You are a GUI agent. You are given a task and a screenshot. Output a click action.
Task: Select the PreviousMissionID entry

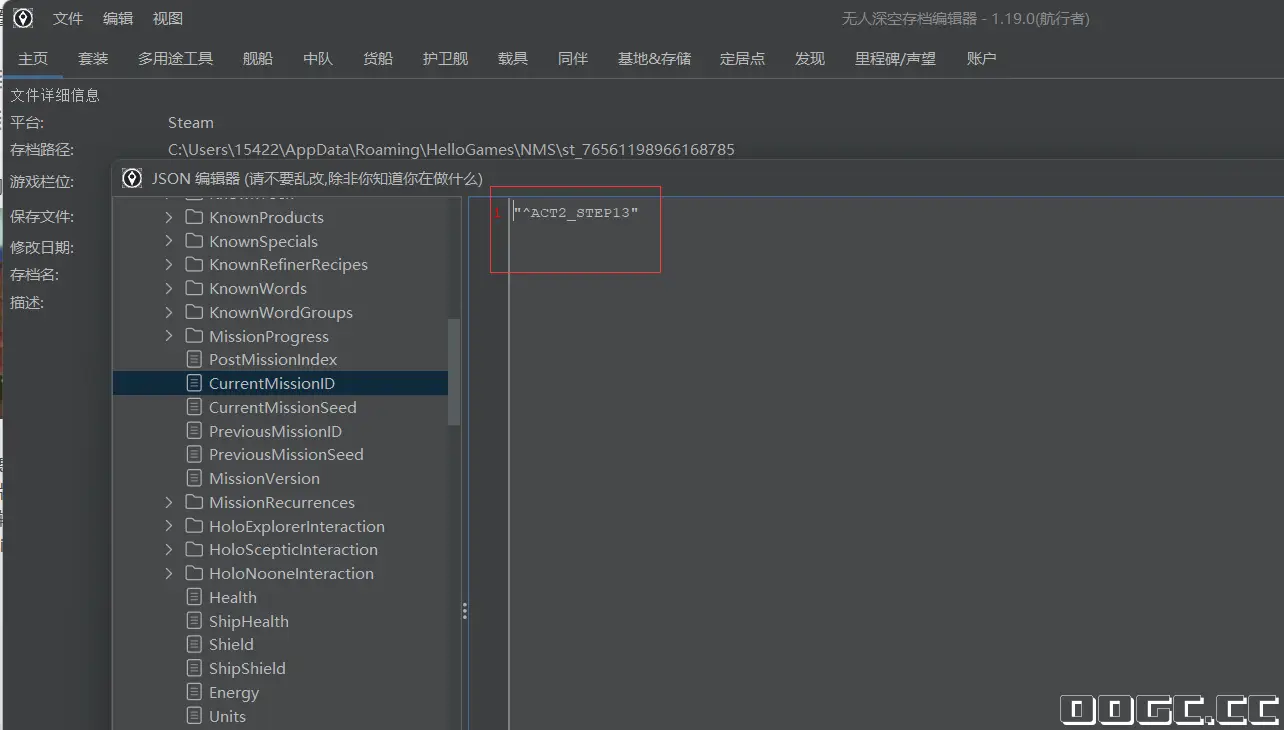[275, 431]
